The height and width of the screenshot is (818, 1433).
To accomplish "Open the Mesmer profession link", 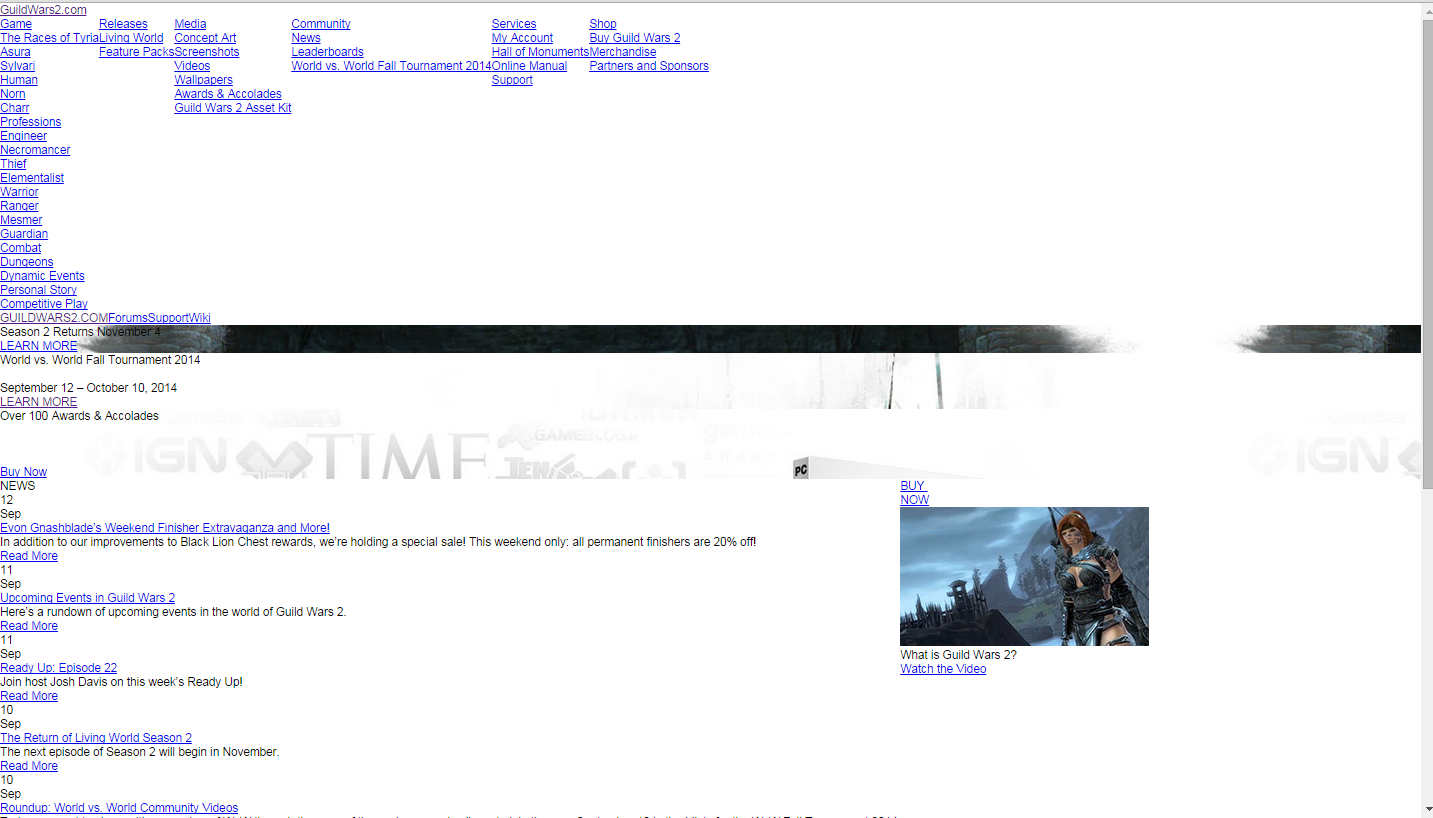I will point(21,220).
